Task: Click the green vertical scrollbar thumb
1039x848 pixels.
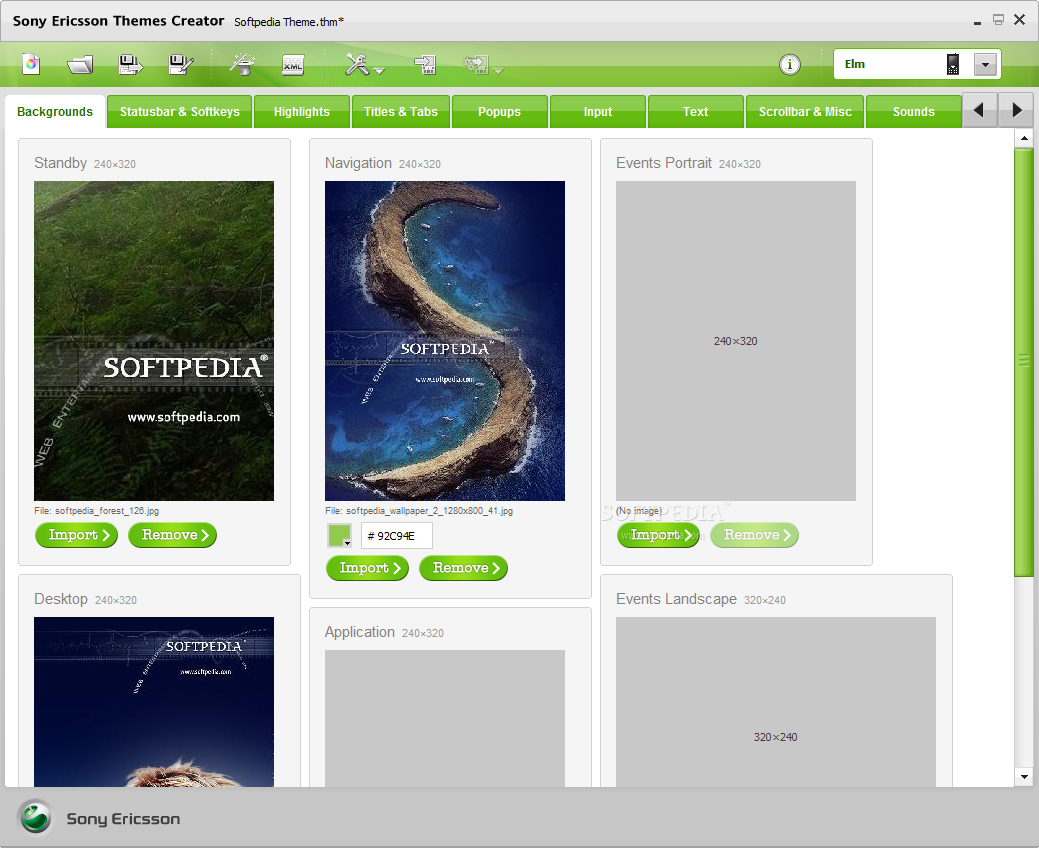Action: tap(1024, 362)
